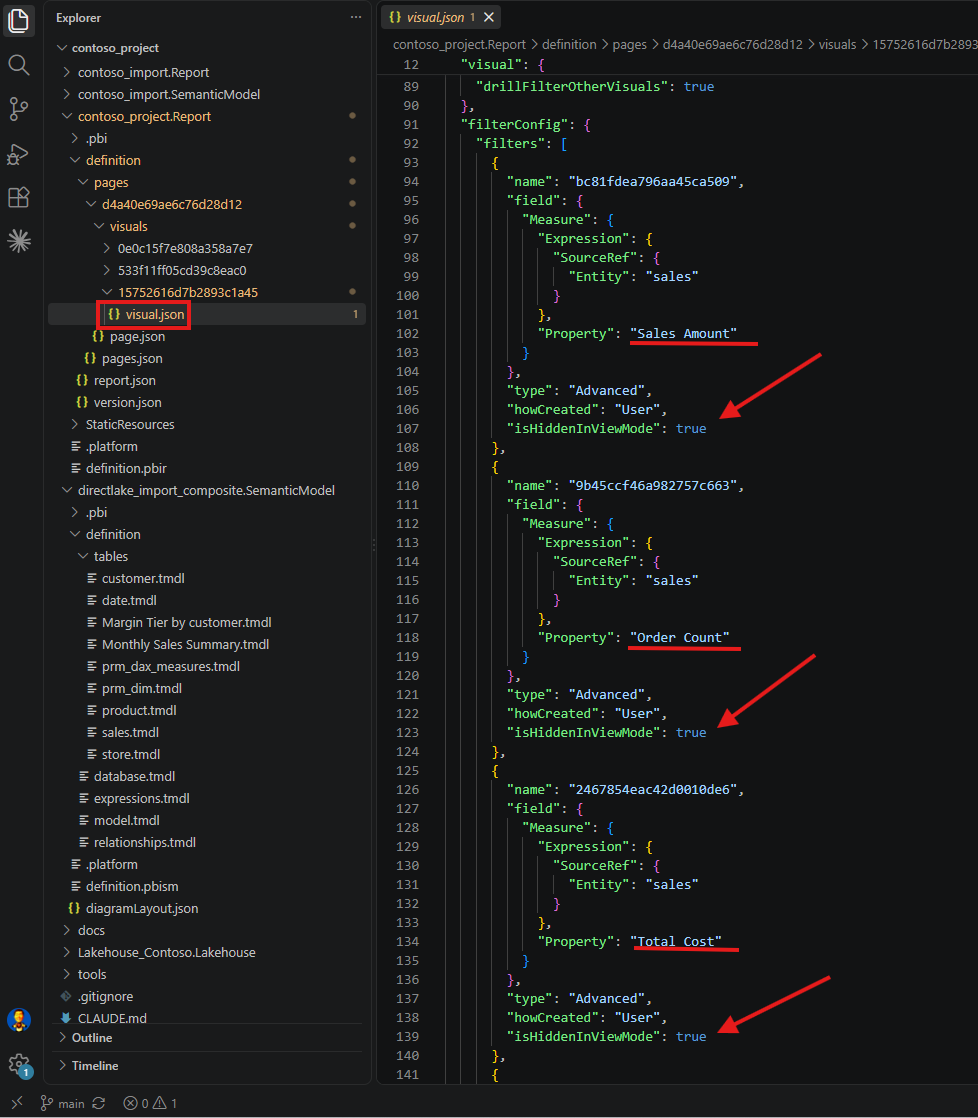Viewport: 978px width, 1118px height.
Task: Collapse the contoso_project root folder
Action: point(115,48)
